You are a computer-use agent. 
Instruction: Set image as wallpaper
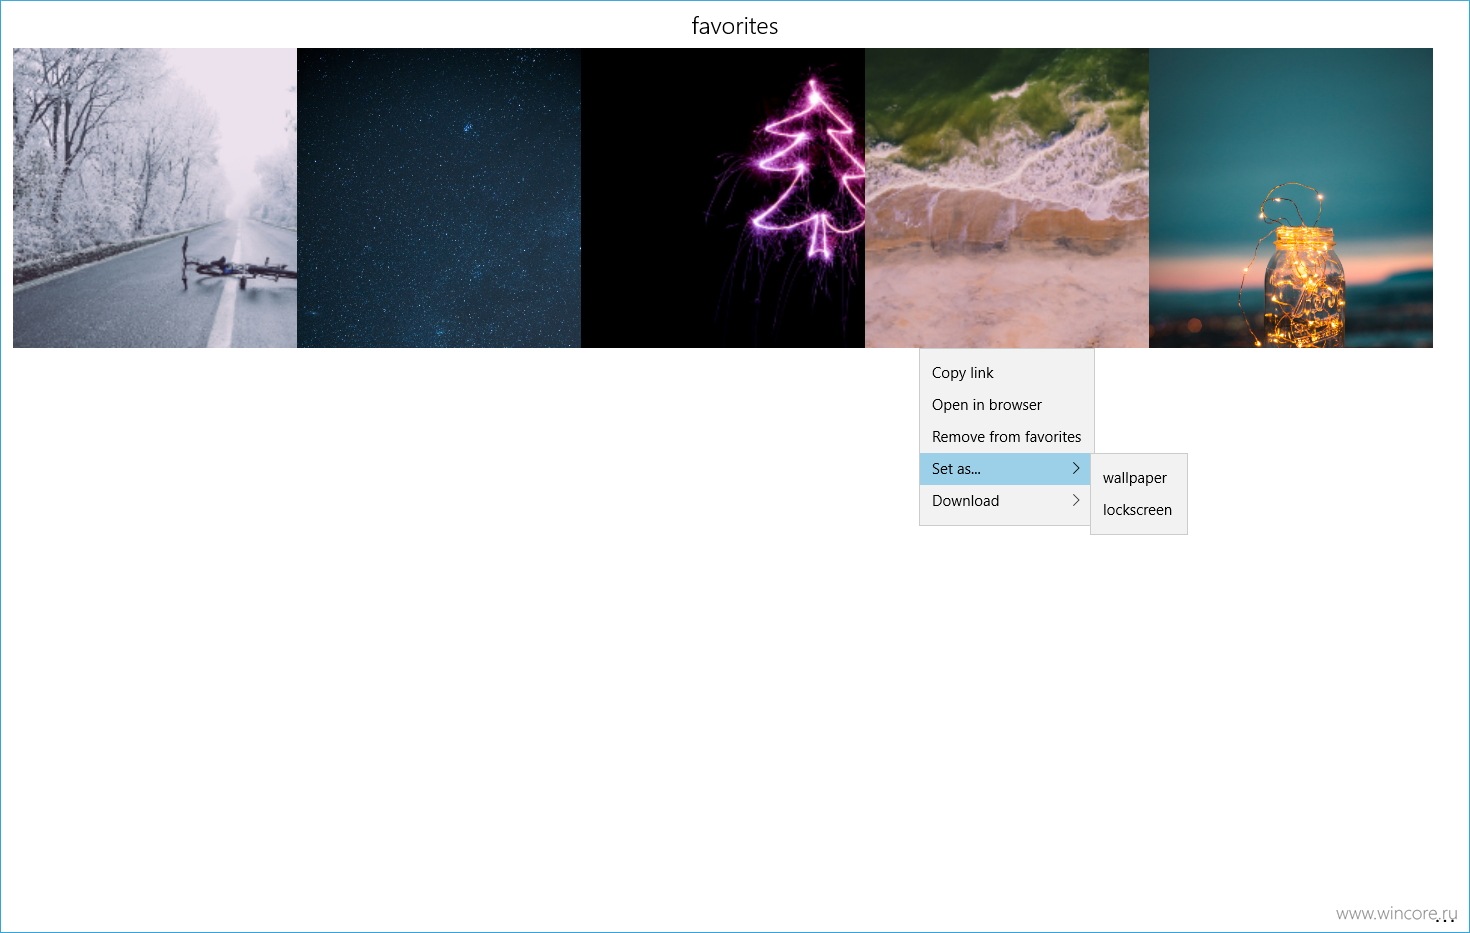[x=1138, y=478]
